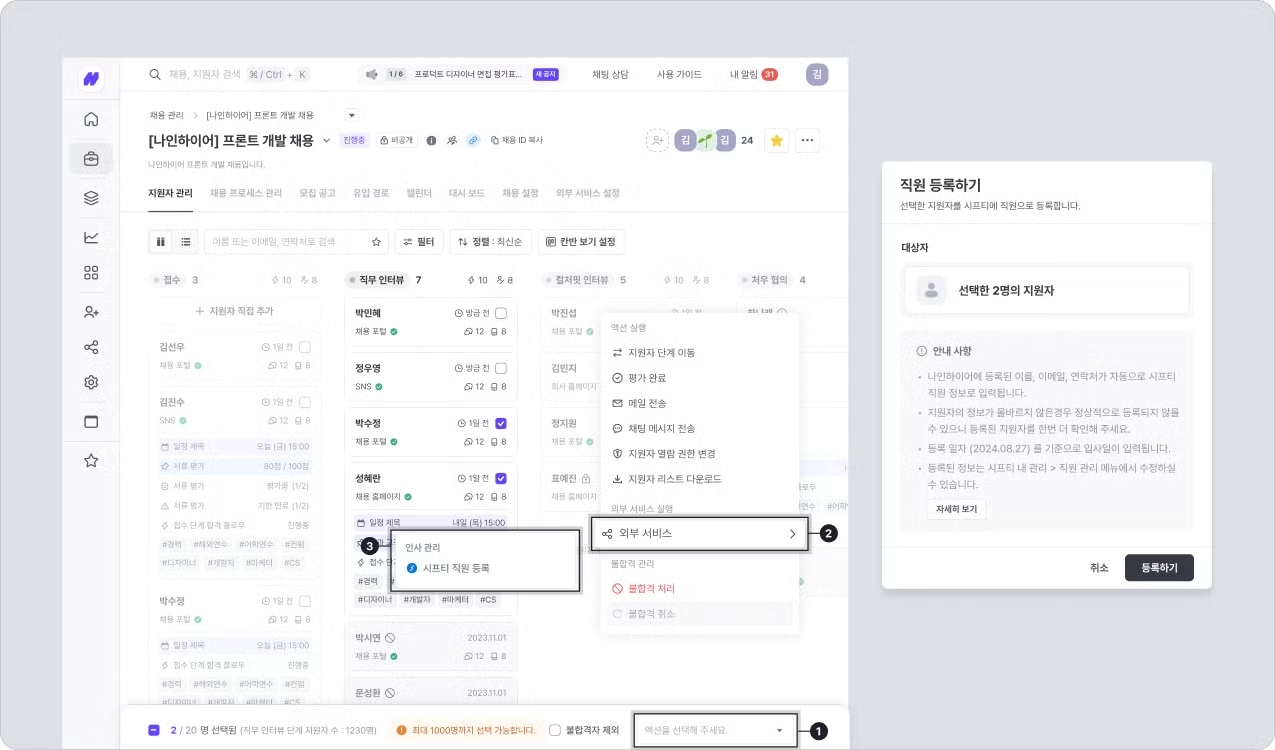Open 칸반 보기 설정 button

click(581, 241)
